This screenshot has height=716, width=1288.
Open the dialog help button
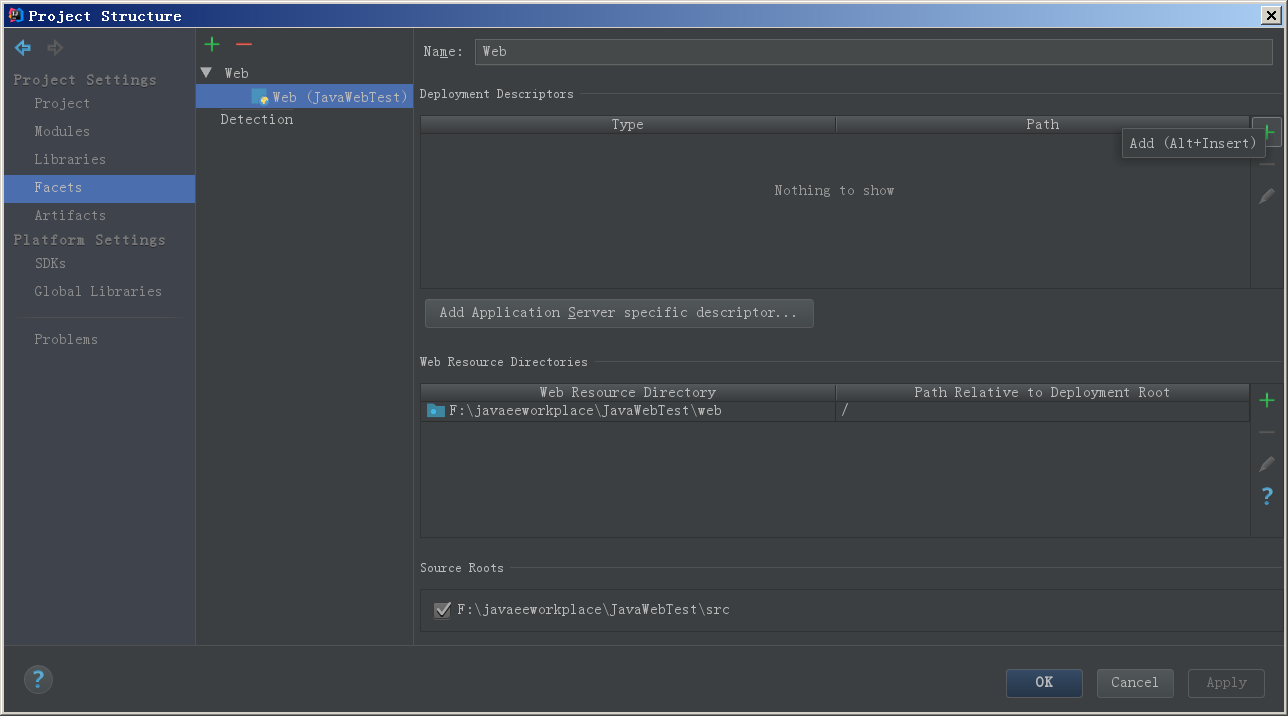[x=38, y=680]
